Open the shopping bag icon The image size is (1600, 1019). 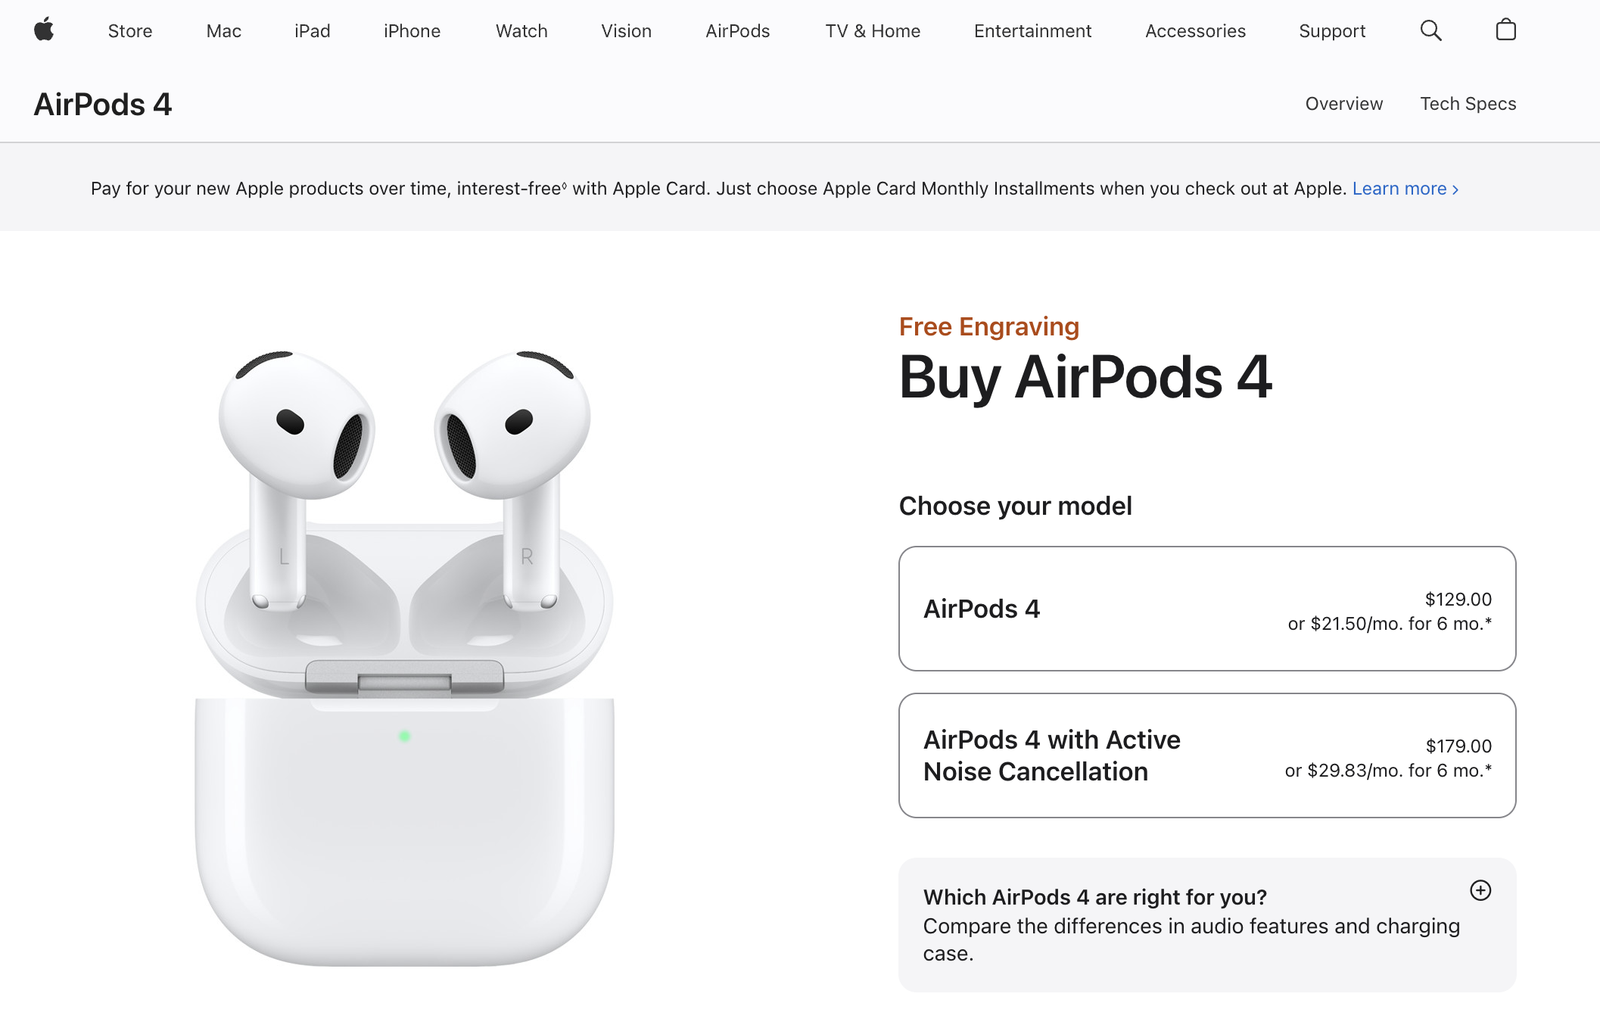click(1506, 30)
